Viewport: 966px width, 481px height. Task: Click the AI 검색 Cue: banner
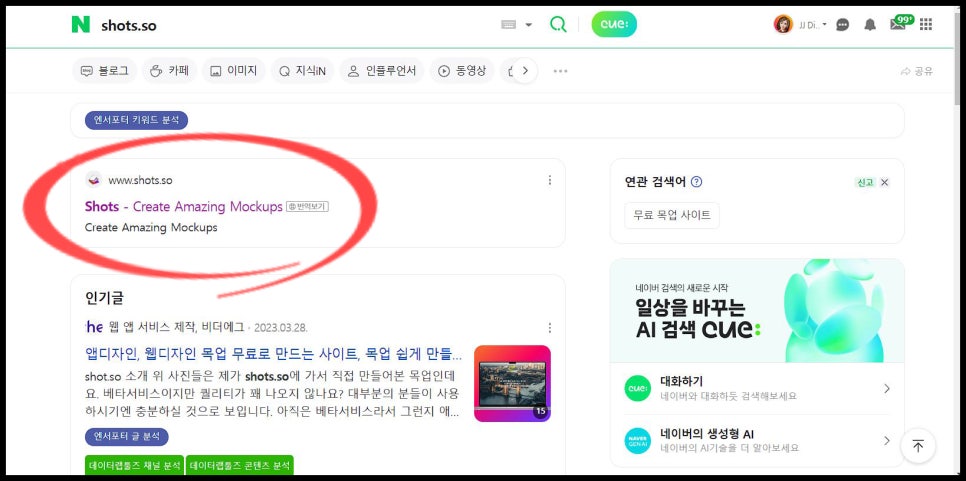pos(757,310)
